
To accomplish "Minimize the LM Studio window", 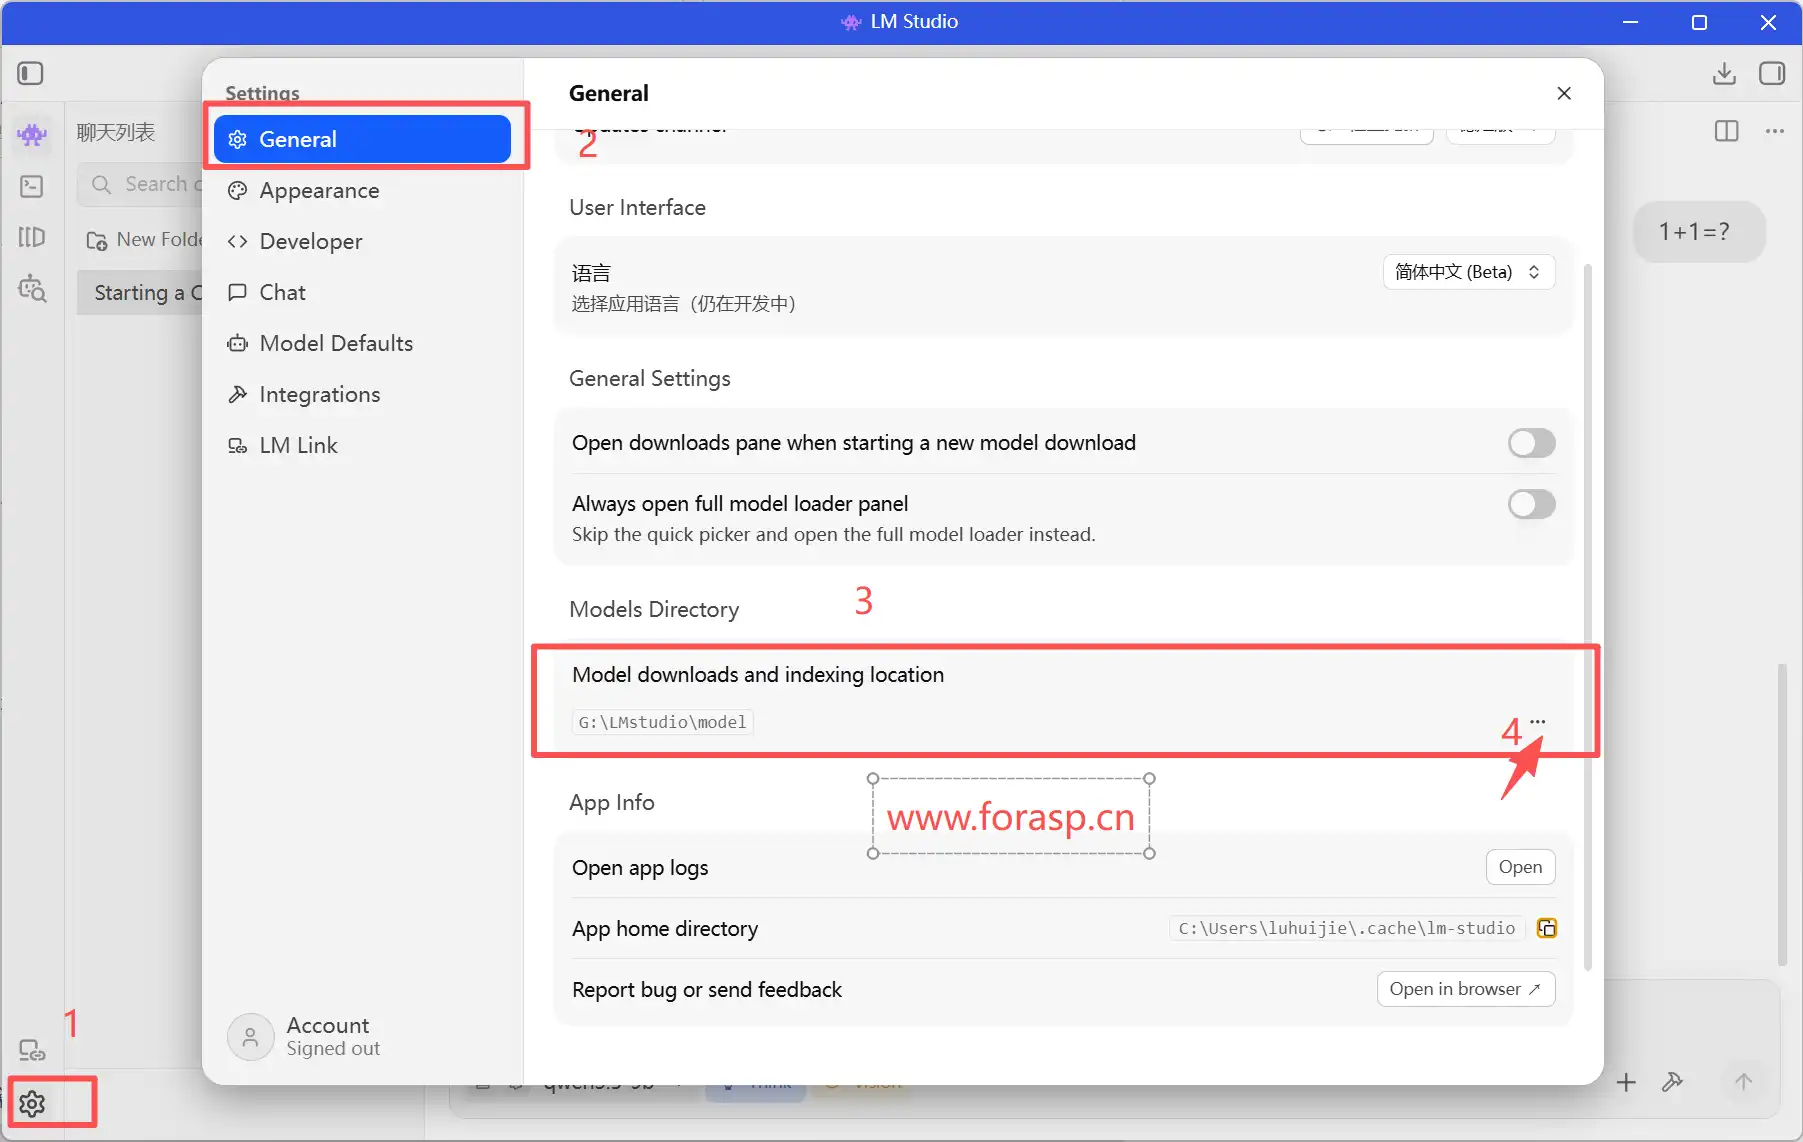I will [1630, 22].
